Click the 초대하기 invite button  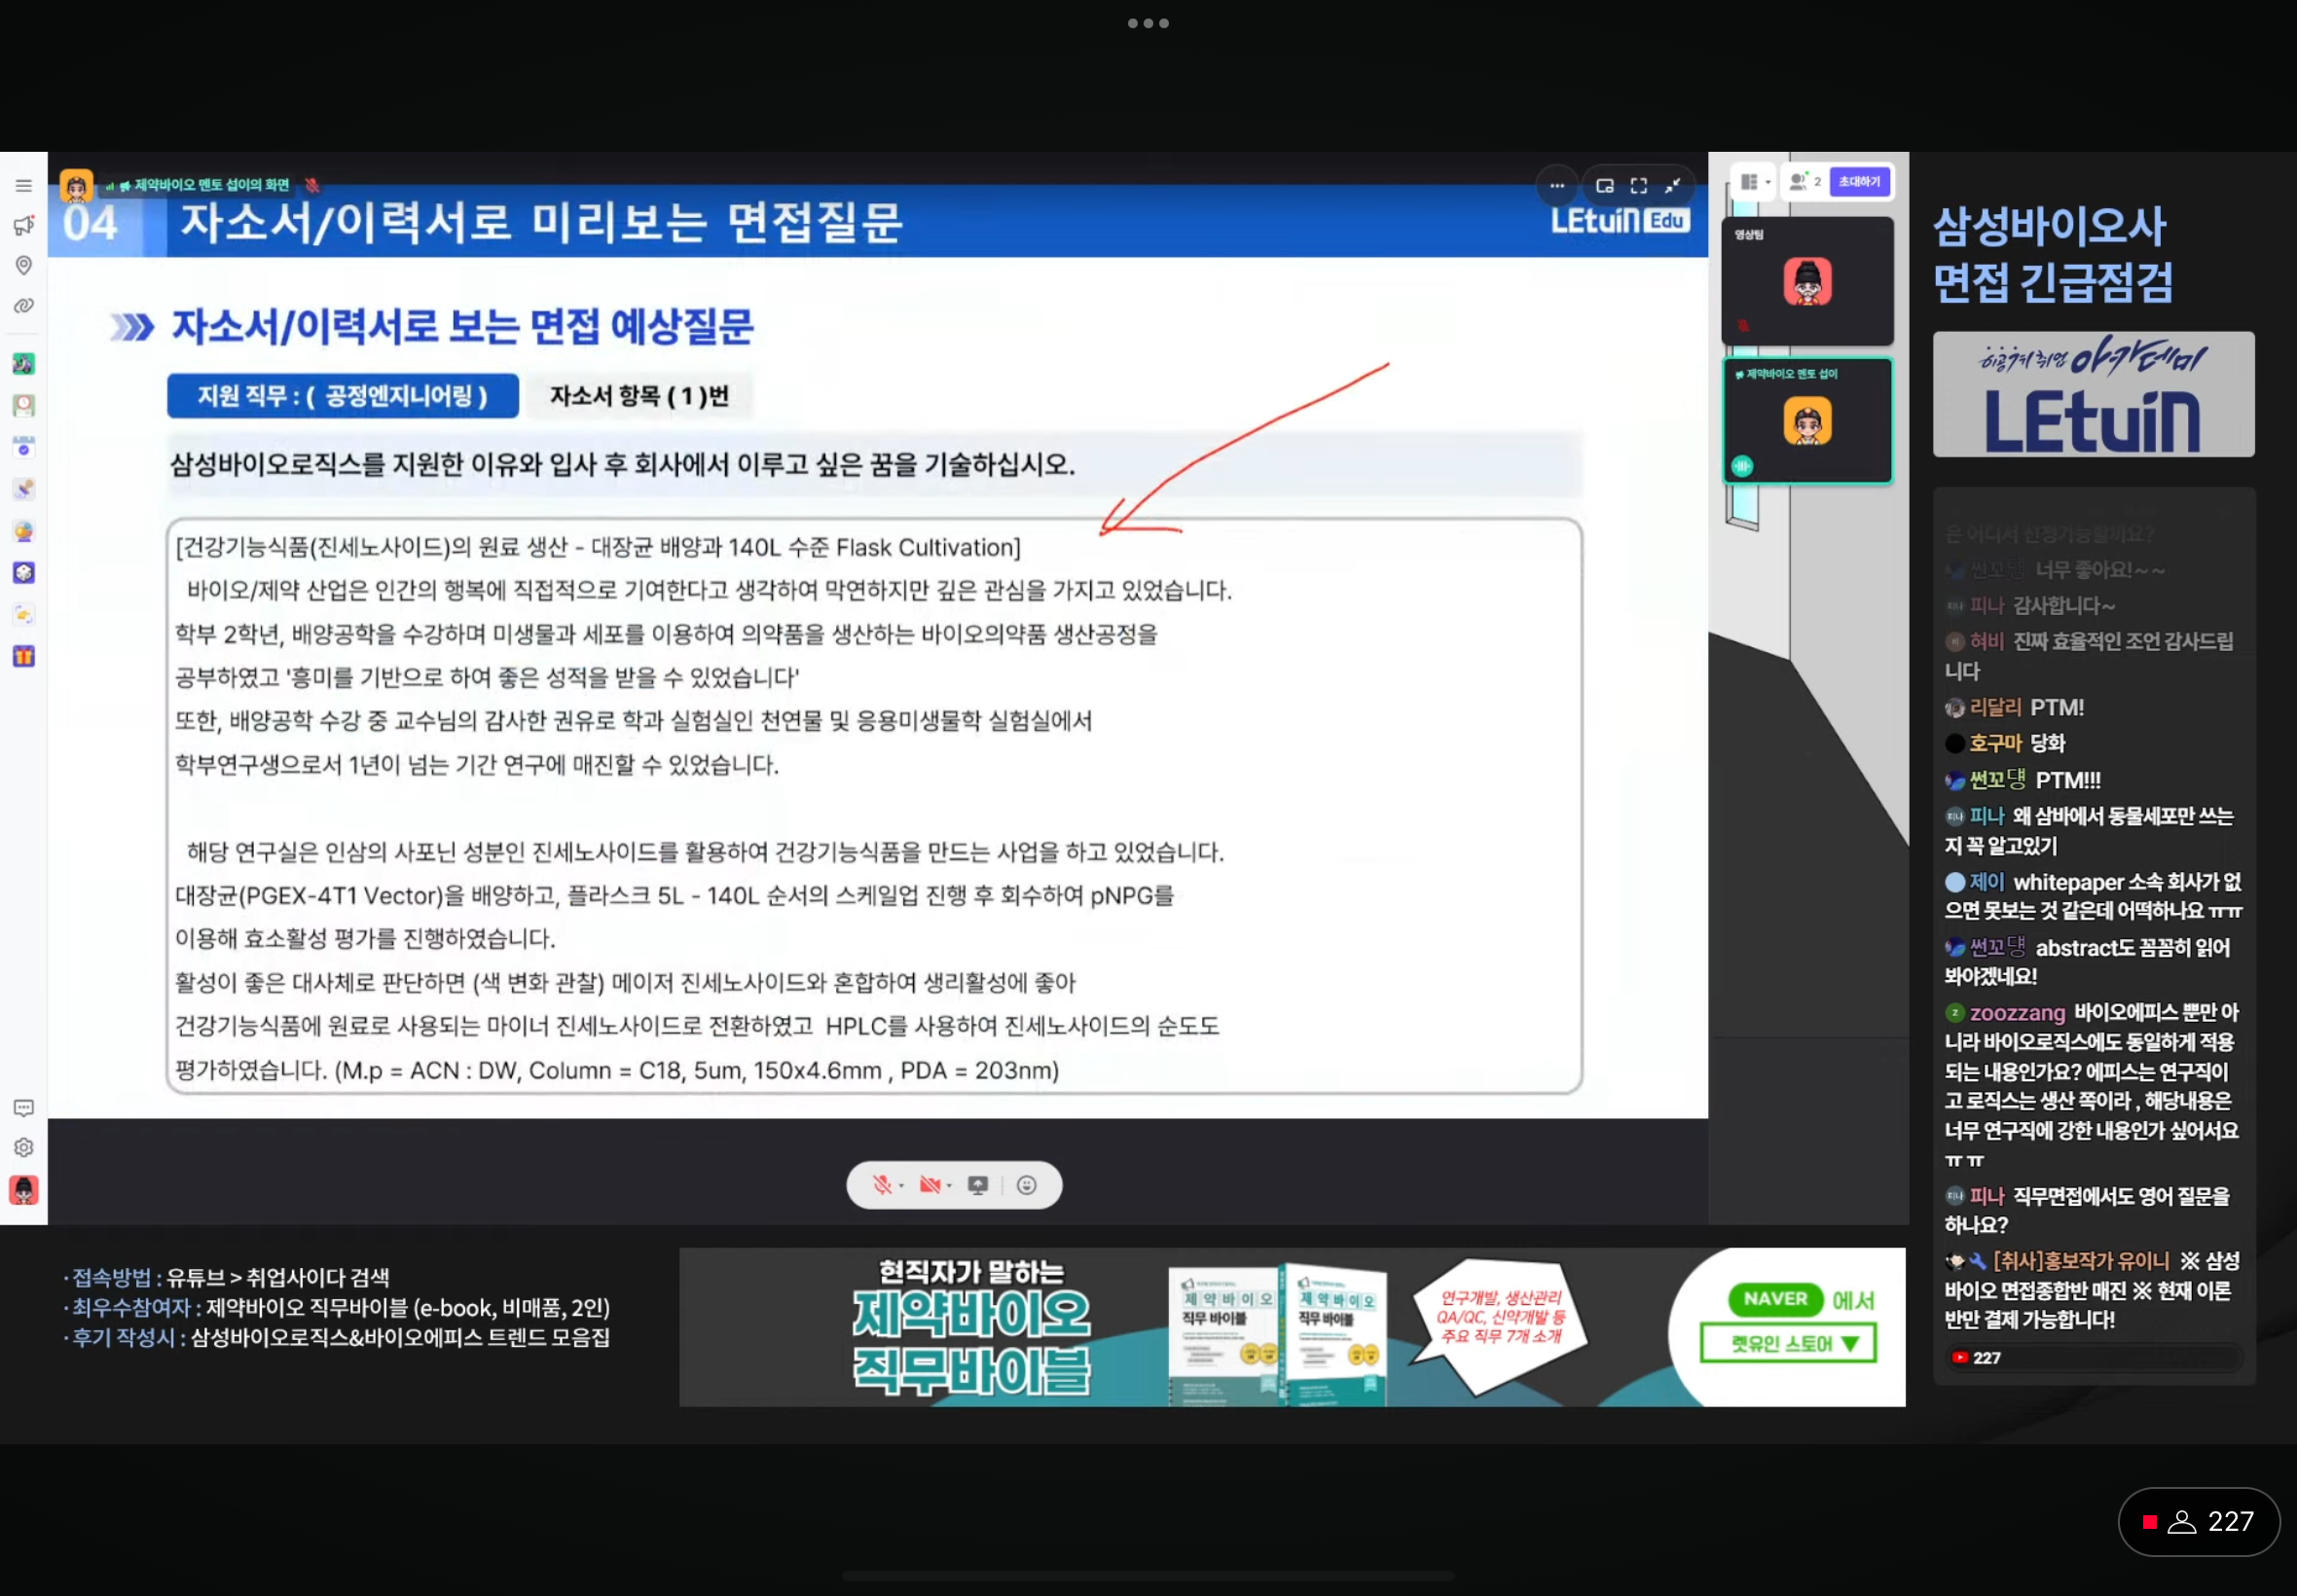pyautogui.click(x=1859, y=182)
